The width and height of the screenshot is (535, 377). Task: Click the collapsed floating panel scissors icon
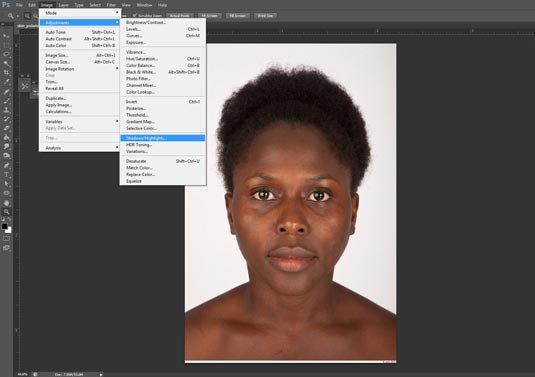click(x=25, y=86)
